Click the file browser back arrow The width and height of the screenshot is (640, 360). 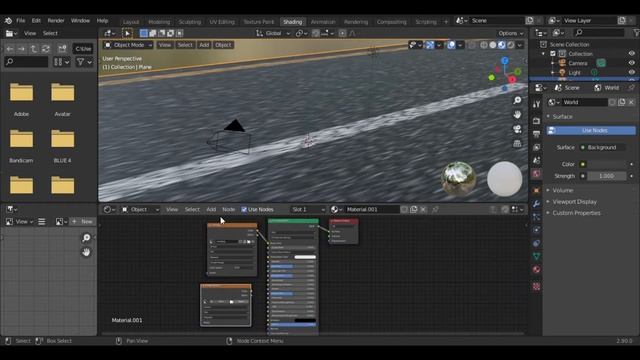pos(10,49)
